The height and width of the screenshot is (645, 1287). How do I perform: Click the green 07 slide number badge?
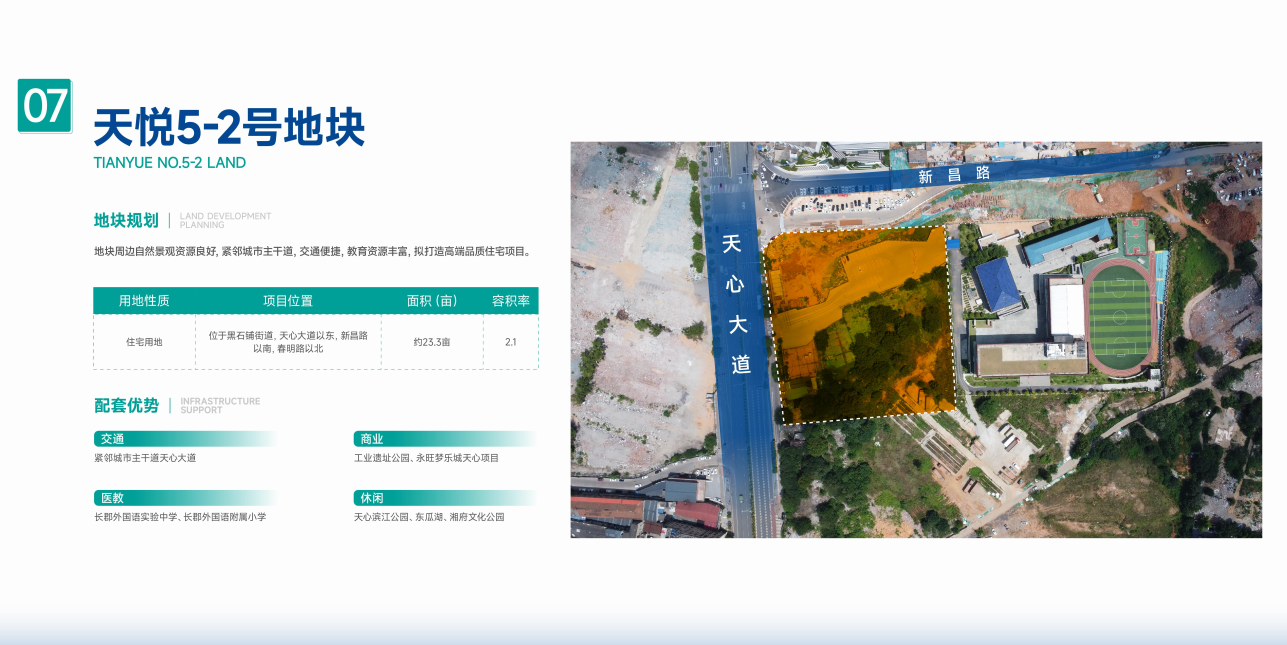click(x=45, y=106)
